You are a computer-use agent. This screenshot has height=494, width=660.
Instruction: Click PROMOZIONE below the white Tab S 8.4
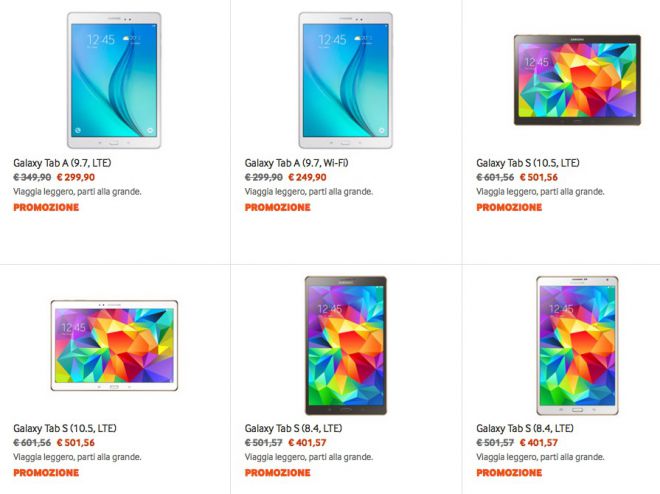click(x=509, y=473)
